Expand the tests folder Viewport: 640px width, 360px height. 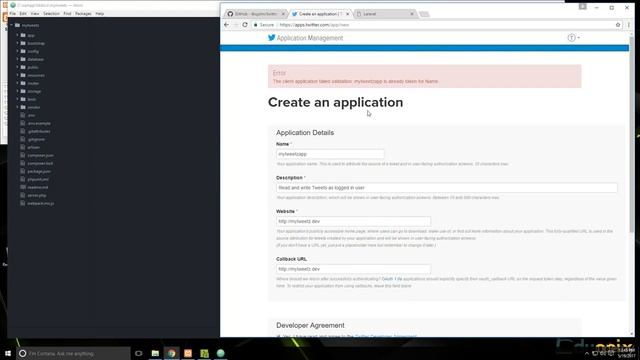click(17, 99)
